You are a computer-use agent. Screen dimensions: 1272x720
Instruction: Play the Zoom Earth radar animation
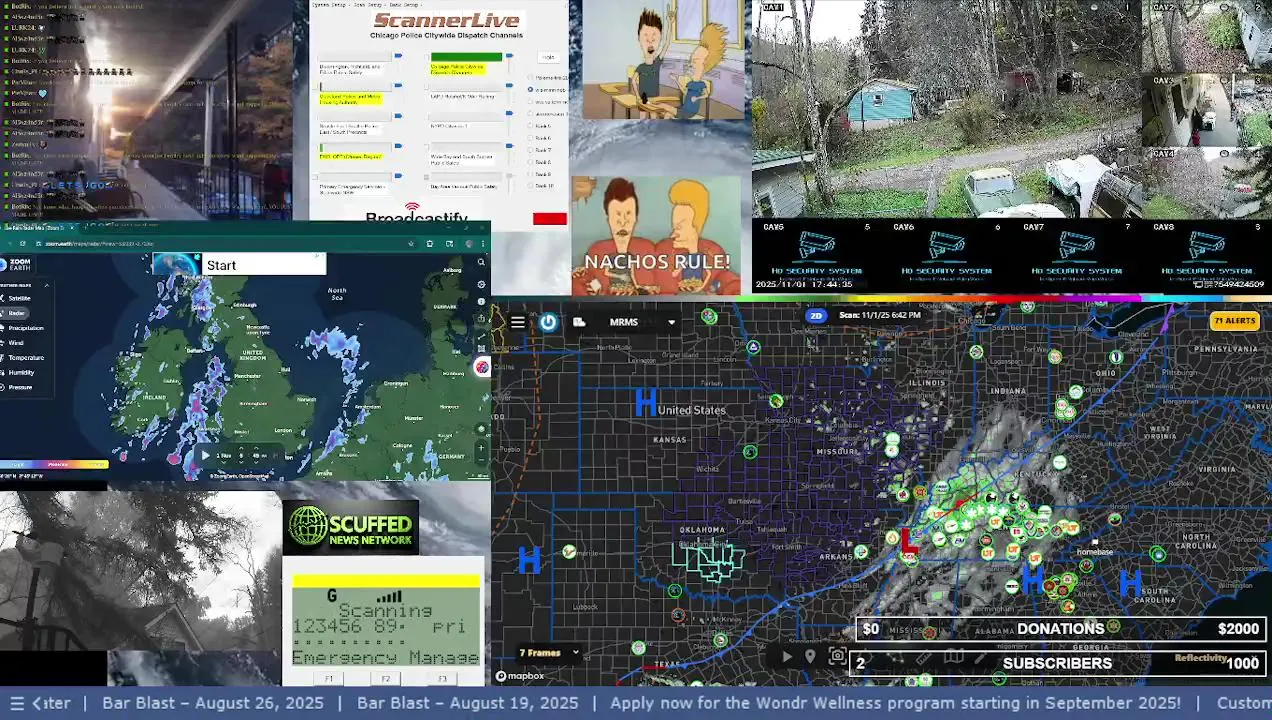tap(206, 455)
